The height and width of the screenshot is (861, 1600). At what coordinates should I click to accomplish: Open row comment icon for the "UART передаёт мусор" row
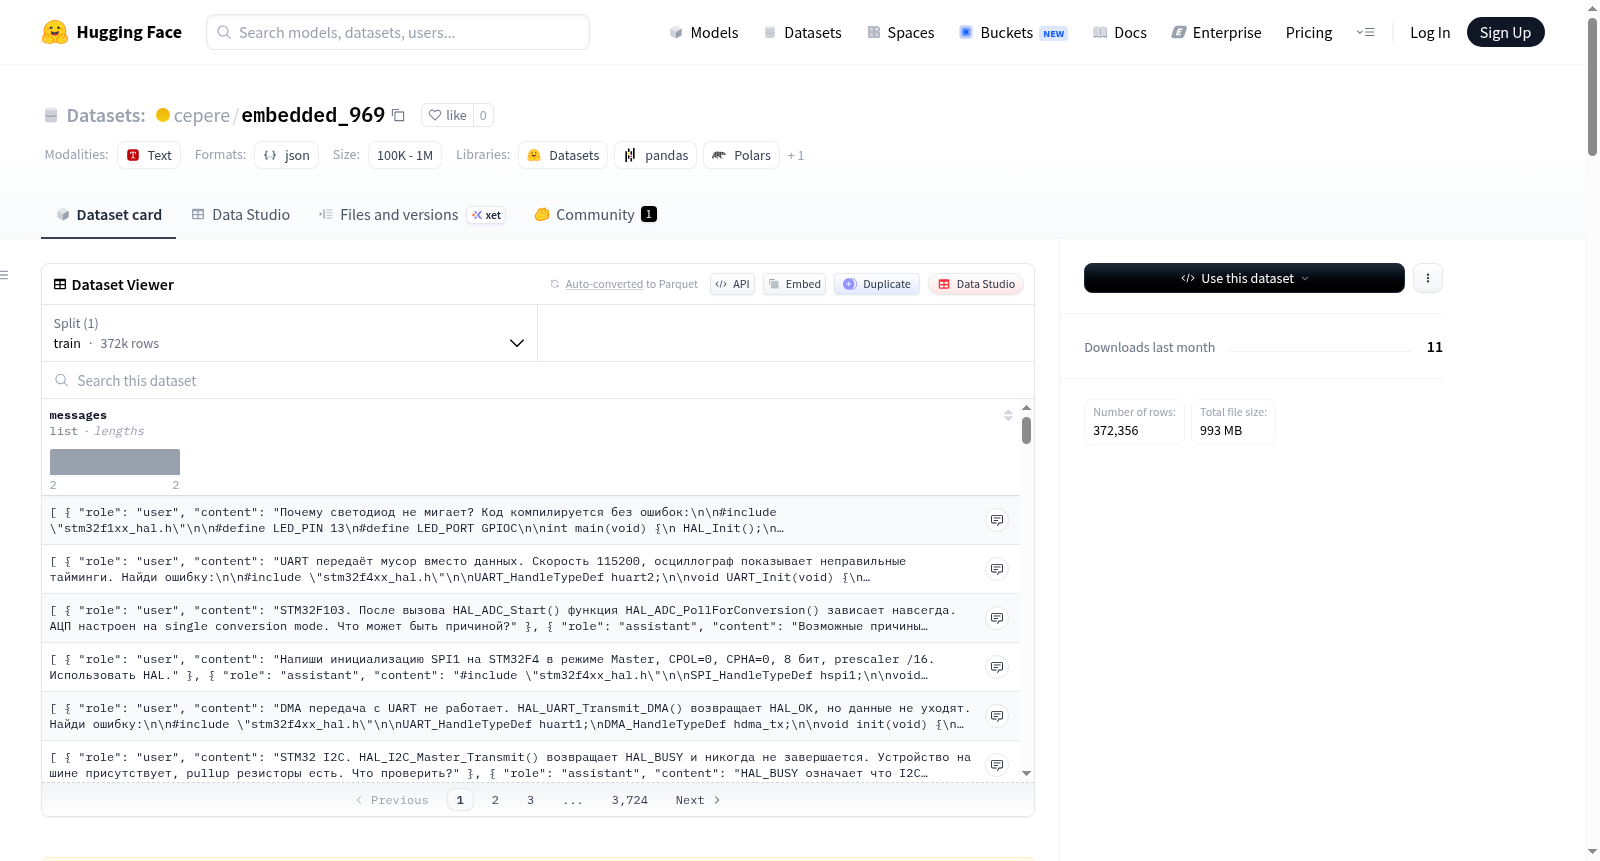click(997, 569)
